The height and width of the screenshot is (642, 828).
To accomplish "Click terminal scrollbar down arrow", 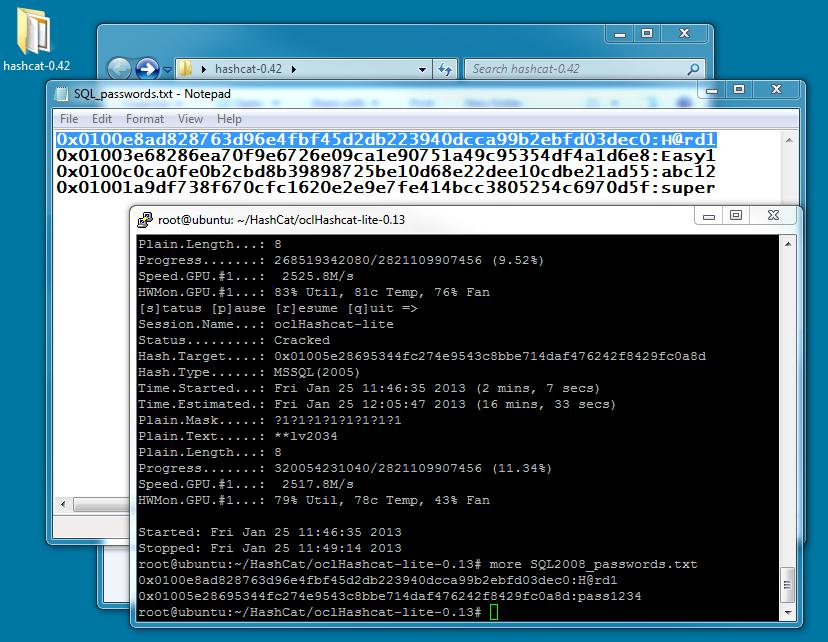I will (788, 612).
